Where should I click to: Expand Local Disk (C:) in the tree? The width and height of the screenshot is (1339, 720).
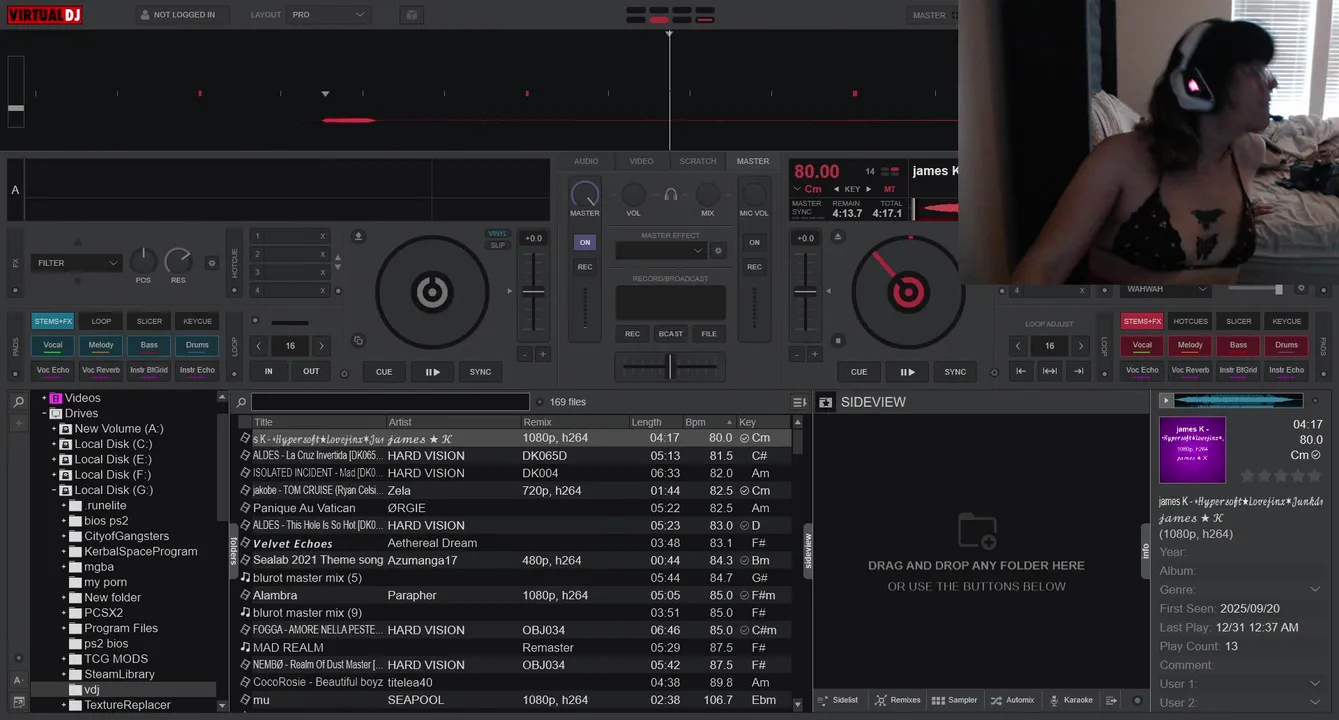[x=54, y=444]
